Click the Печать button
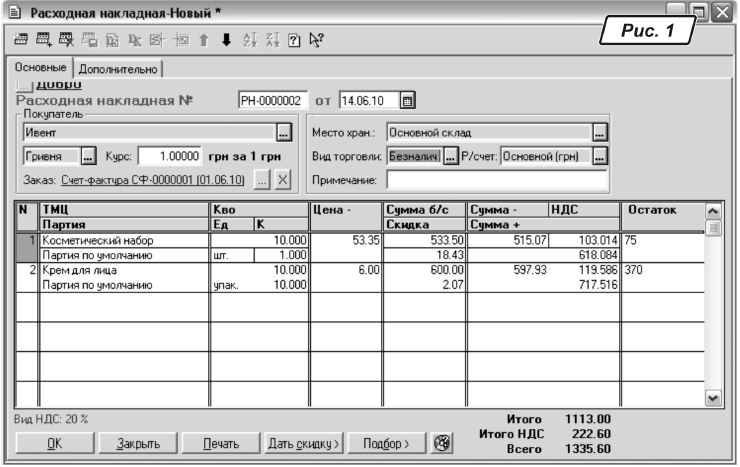 (221, 443)
